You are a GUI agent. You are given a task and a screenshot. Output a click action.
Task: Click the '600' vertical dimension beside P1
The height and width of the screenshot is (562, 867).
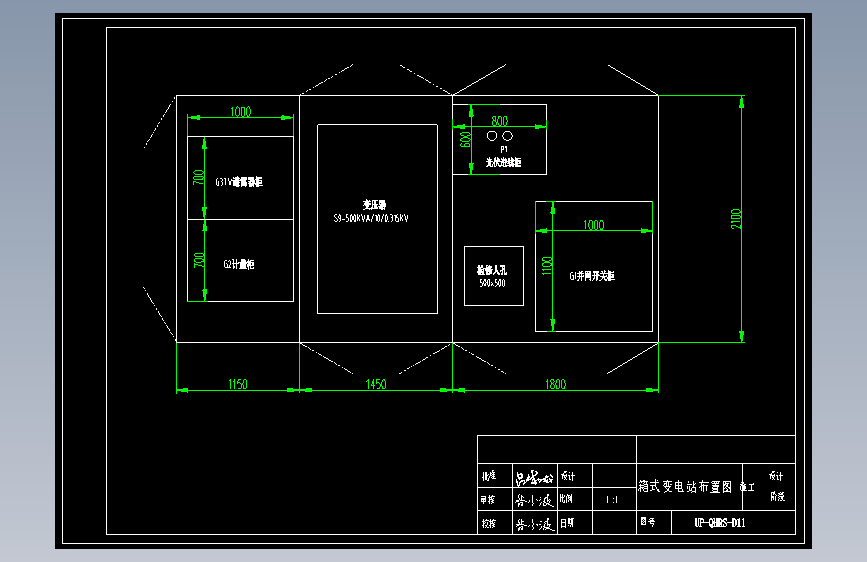(x=466, y=139)
